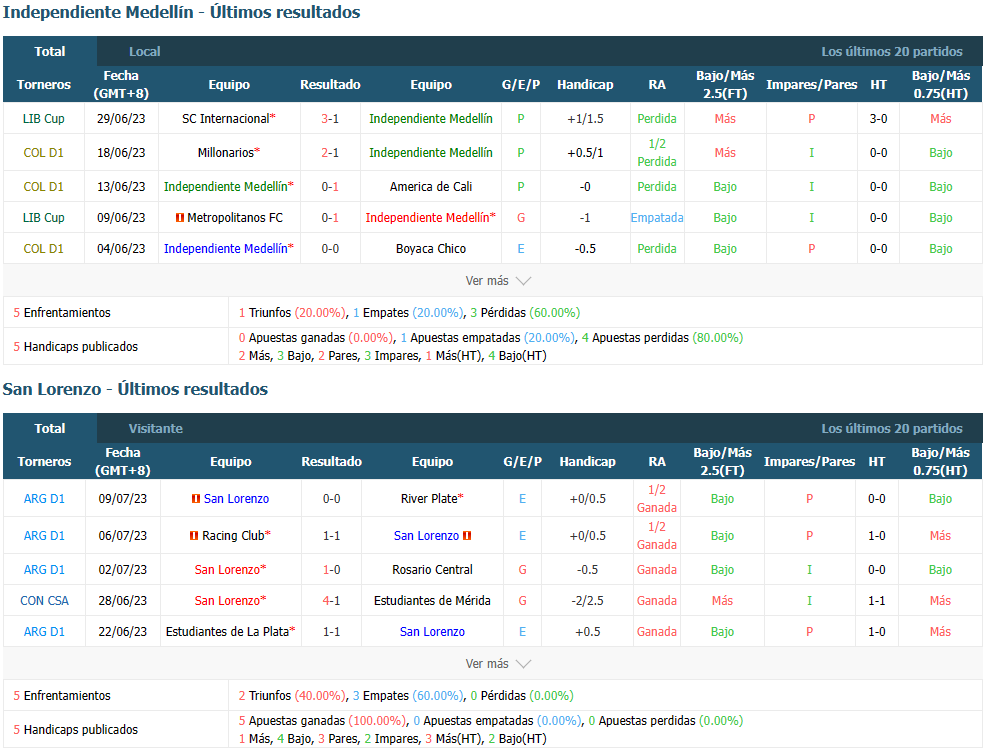Click Independiente Medellín in the Metropolitanos FC row
The image size is (988, 753).
427,218
